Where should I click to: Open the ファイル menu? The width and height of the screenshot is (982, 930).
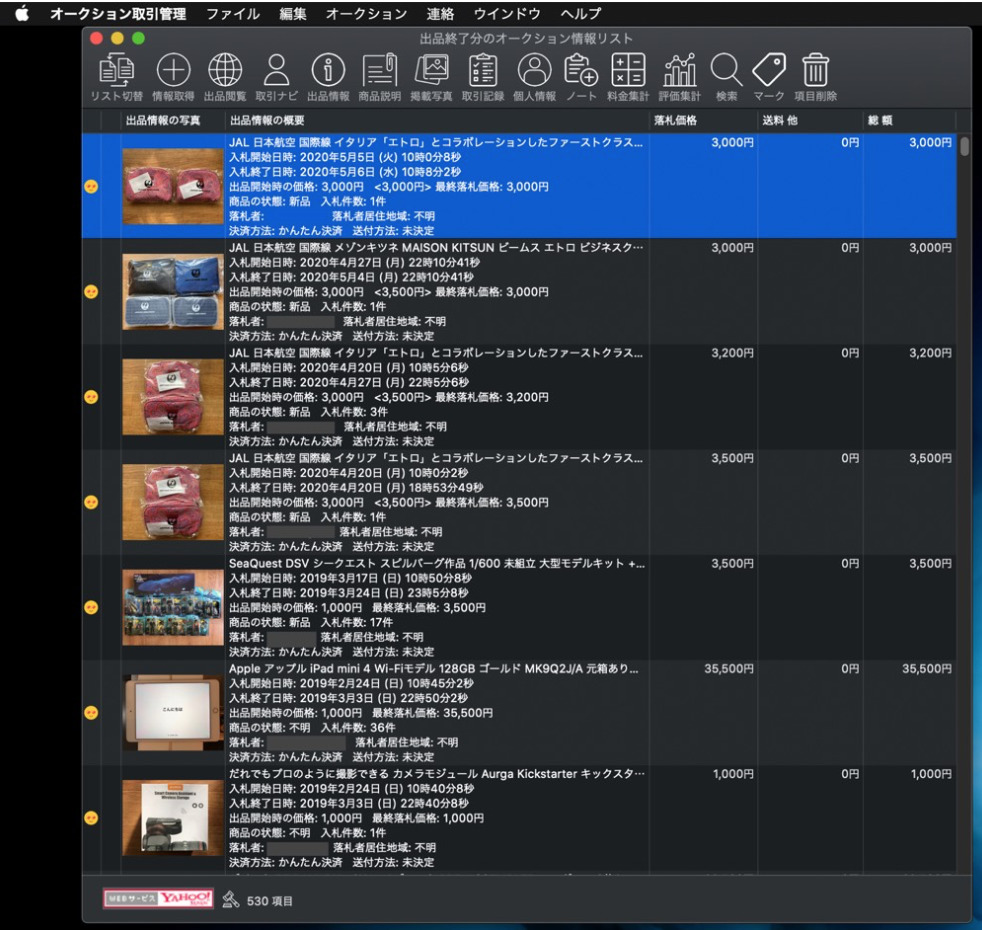pyautogui.click(x=233, y=14)
